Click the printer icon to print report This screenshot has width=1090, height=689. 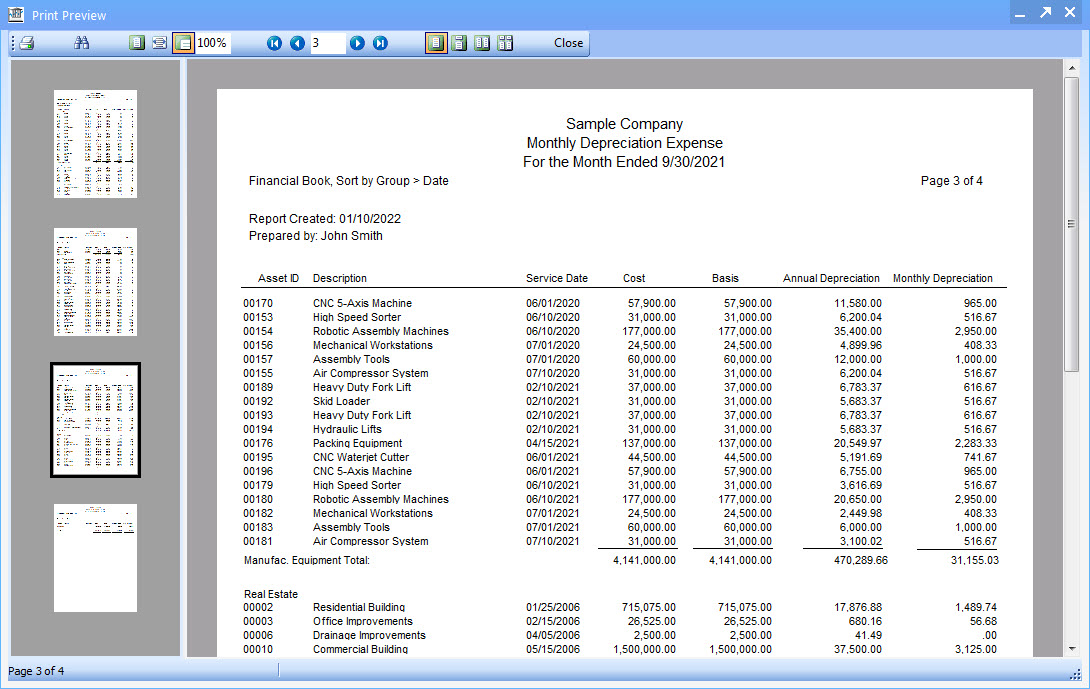click(x=27, y=43)
